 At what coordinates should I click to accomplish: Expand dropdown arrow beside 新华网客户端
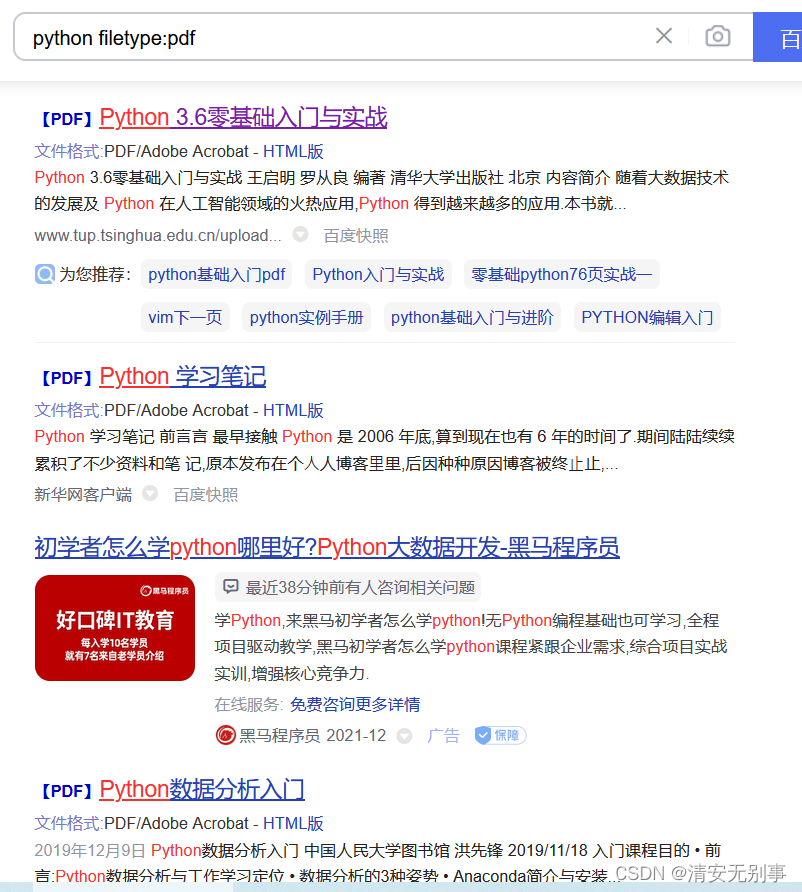150,493
